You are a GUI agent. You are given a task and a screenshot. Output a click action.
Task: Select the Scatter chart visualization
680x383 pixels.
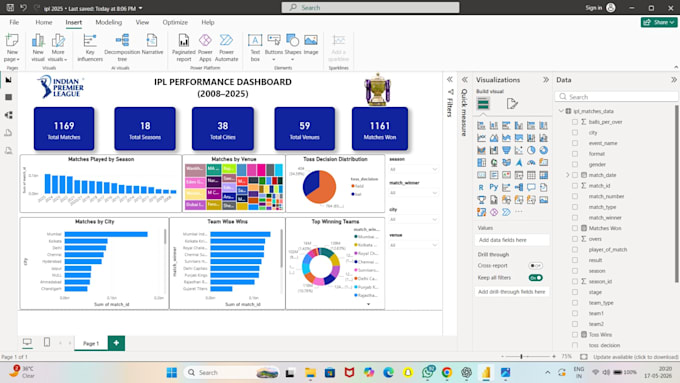[x=519, y=150]
